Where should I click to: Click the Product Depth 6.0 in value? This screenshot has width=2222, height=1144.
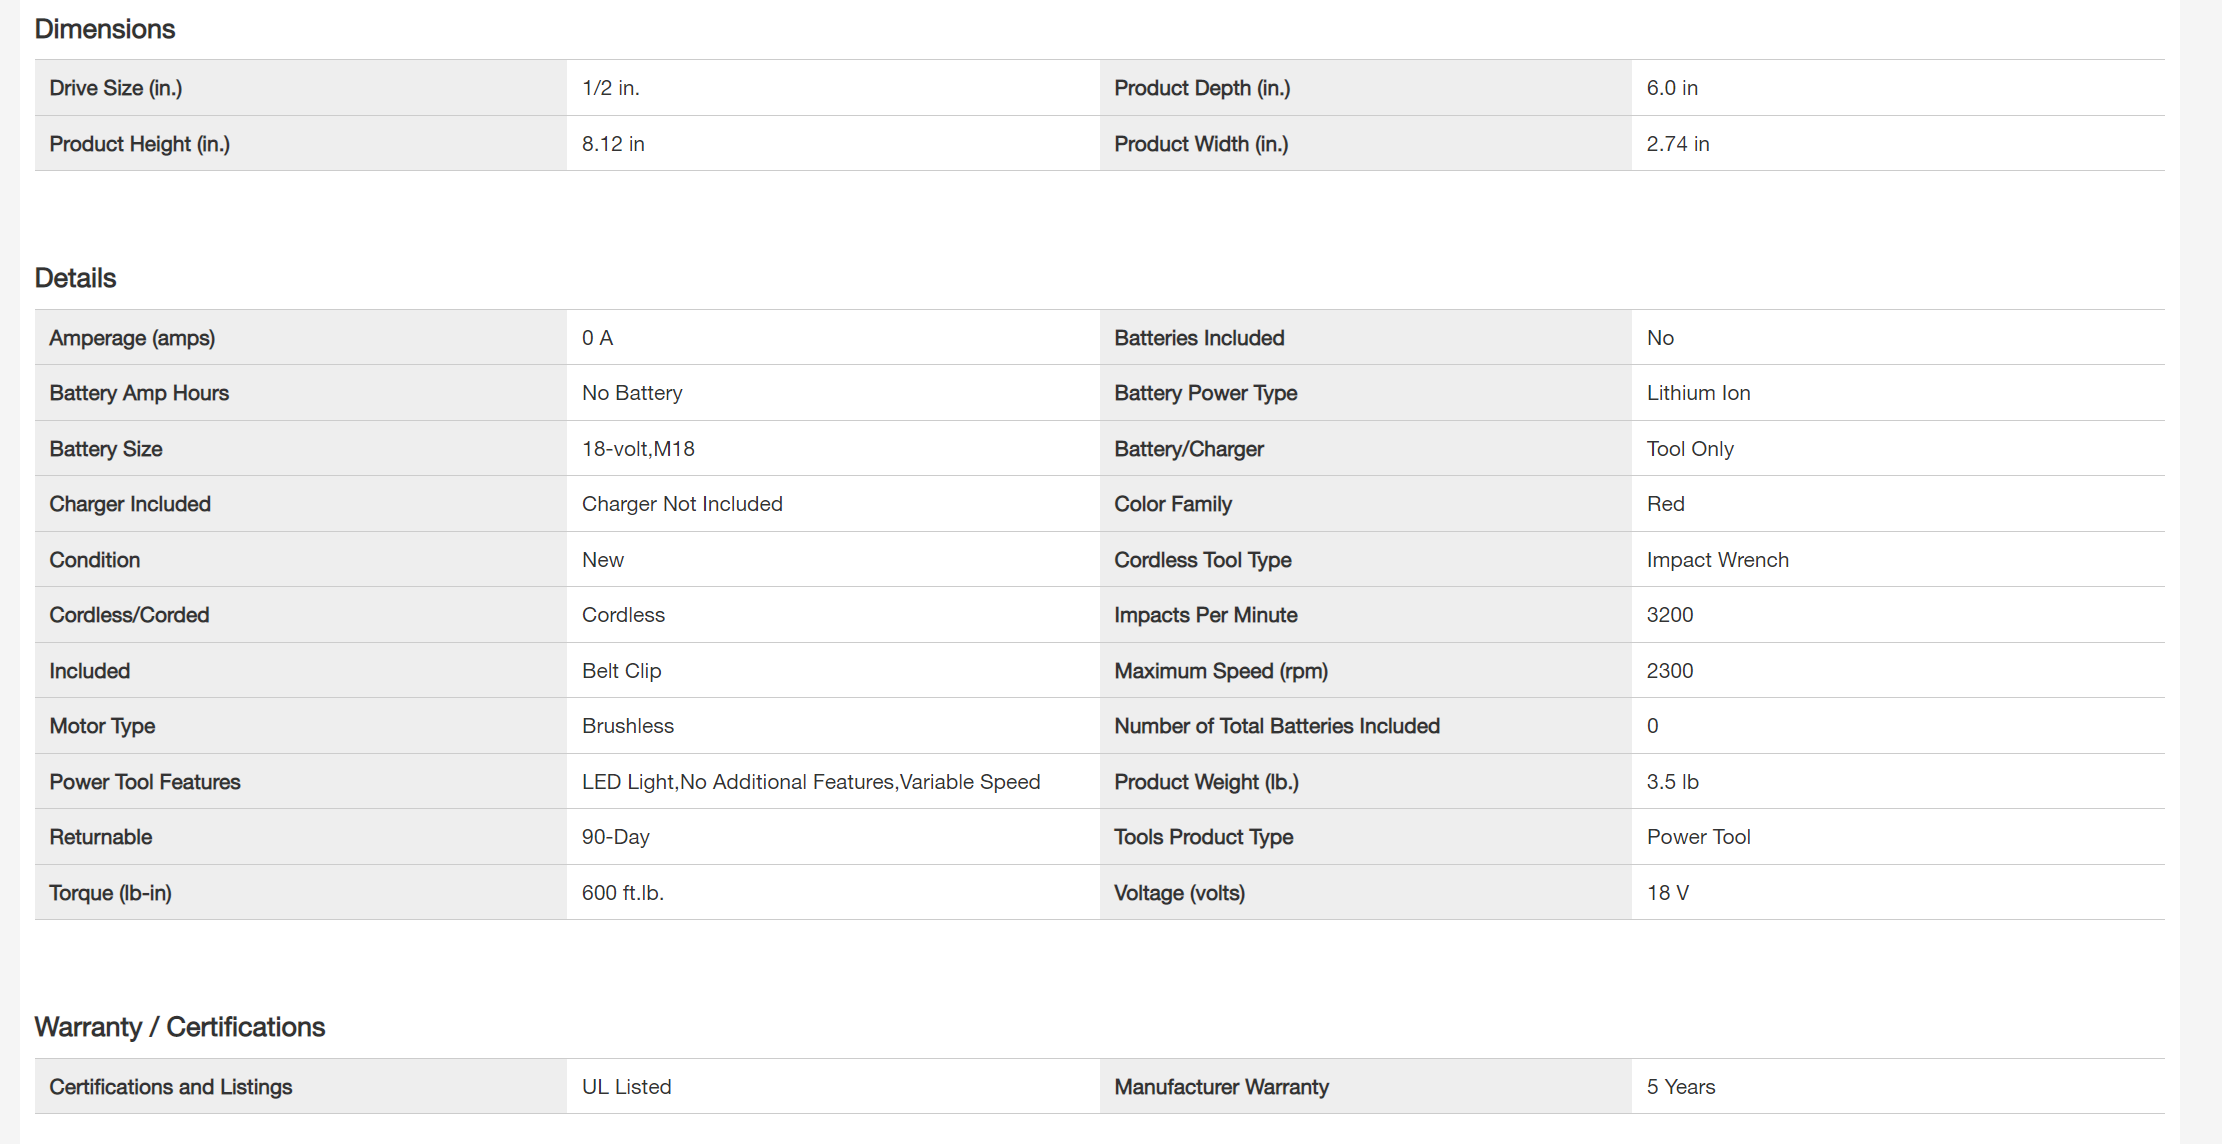(x=1672, y=88)
